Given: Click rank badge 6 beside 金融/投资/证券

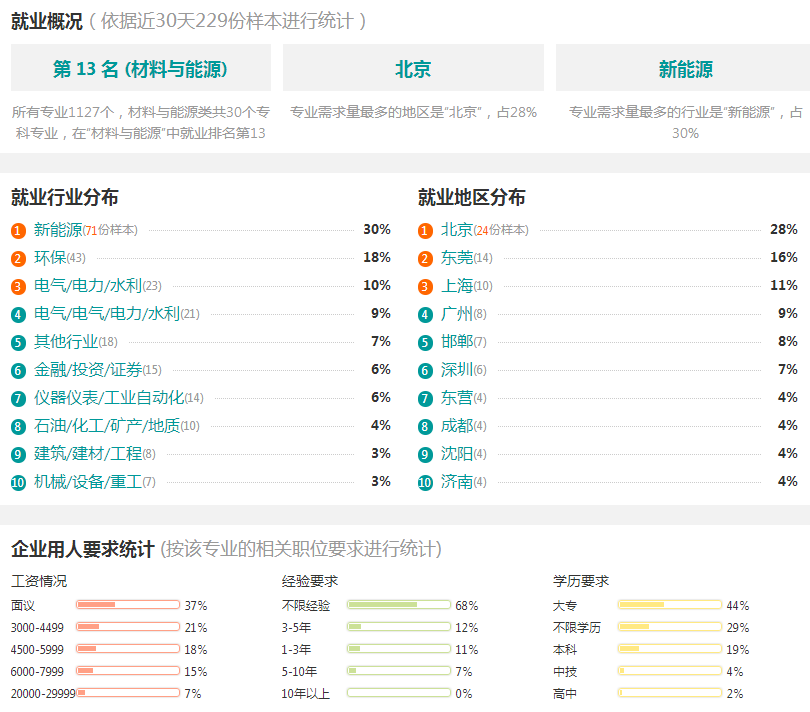Looking at the screenshot, I should coord(18,370).
